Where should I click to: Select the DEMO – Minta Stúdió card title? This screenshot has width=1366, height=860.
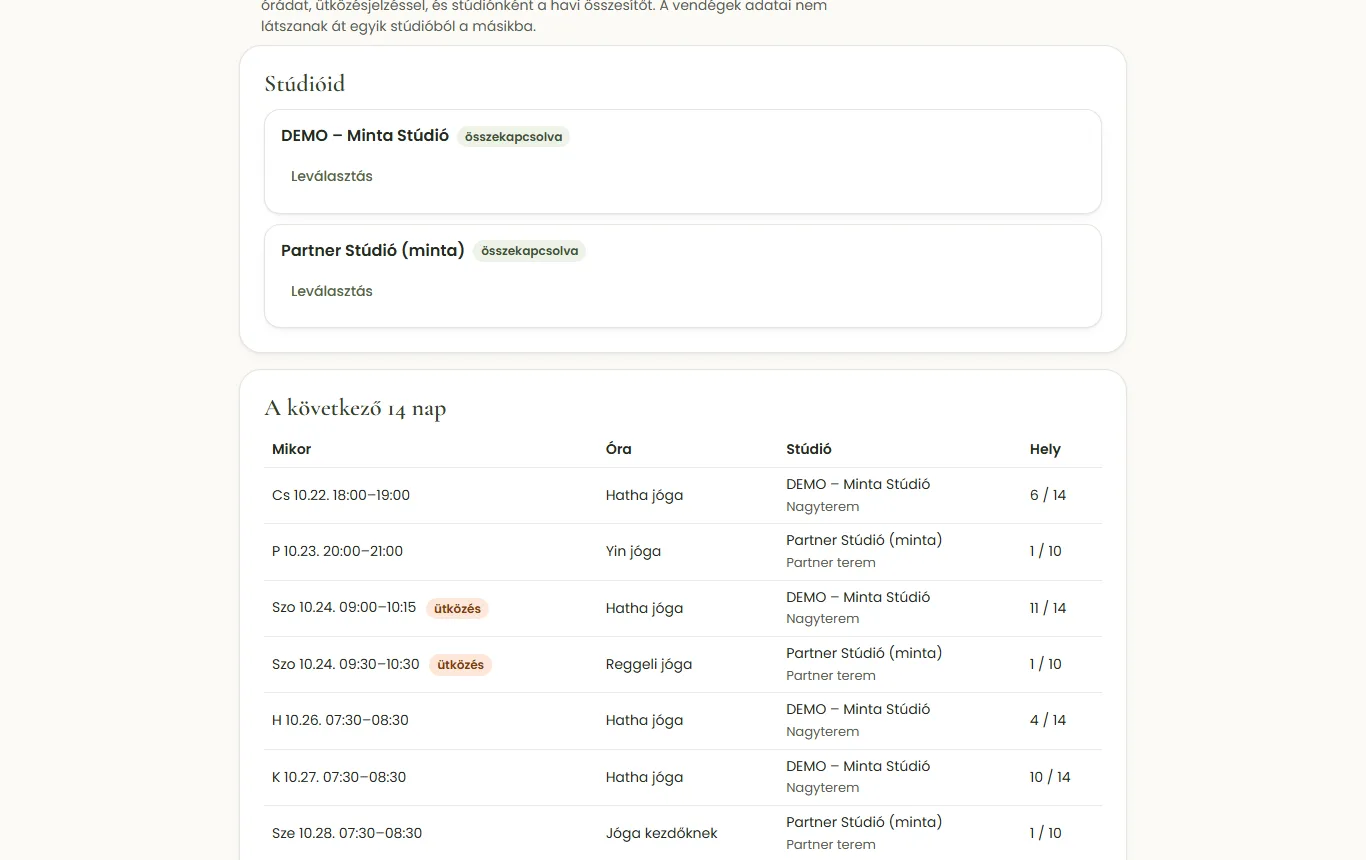[365, 136]
